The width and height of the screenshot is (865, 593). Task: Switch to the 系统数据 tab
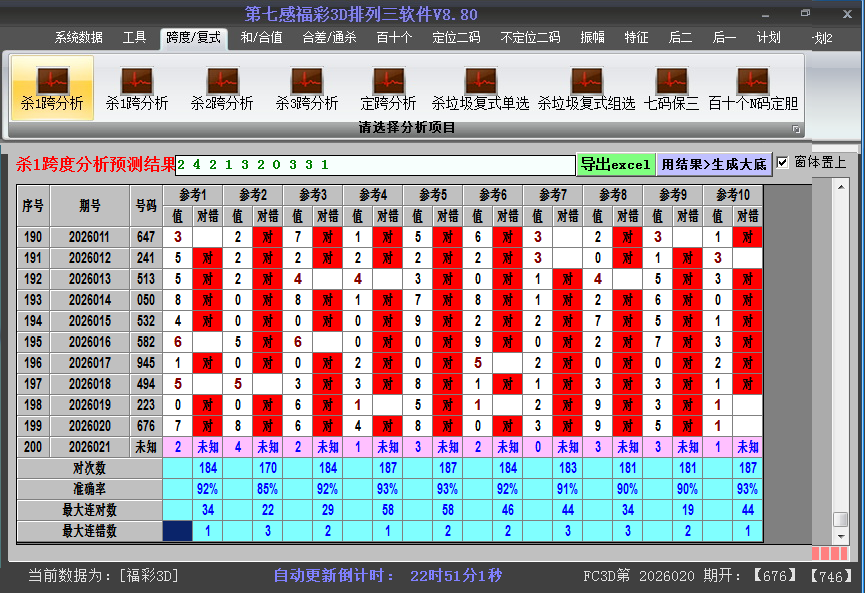coord(79,38)
